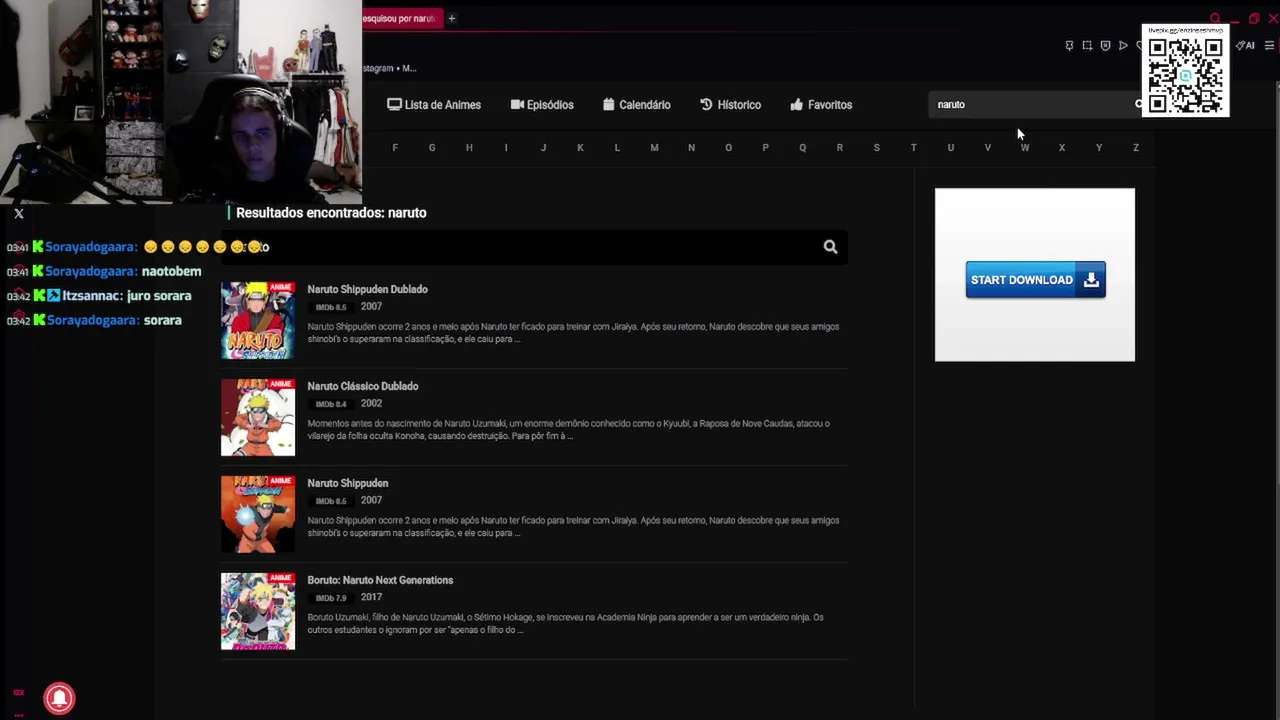The height and width of the screenshot is (720, 1280).
Task: Open Naruto Shippuden Dublado title link
Action: [x=367, y=290]
